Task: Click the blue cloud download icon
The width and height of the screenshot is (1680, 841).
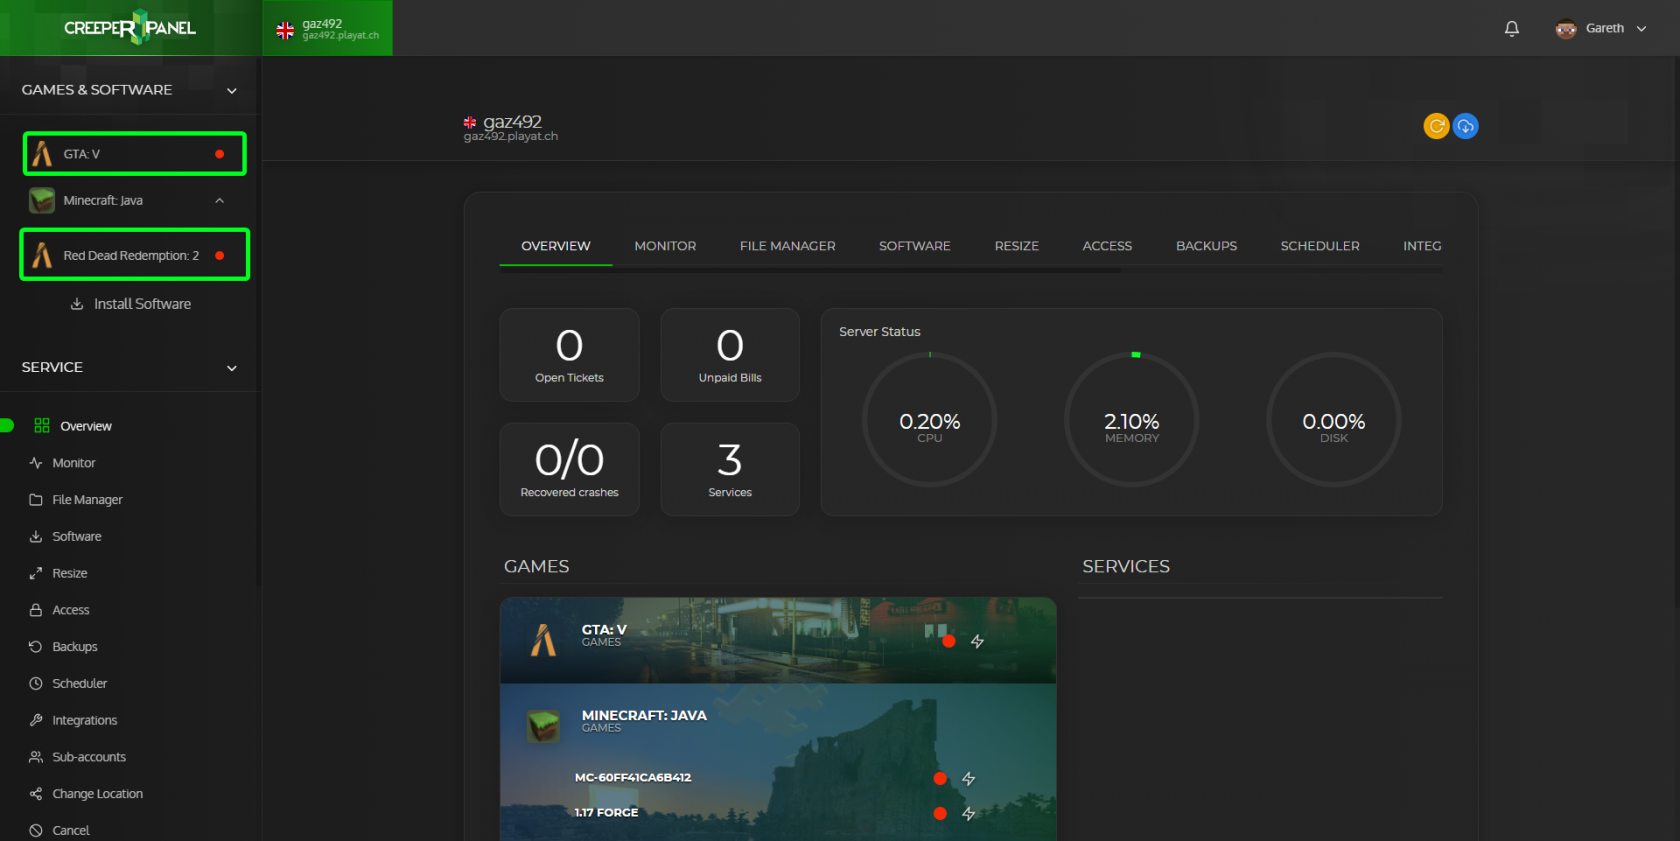Action: pos(1465,126)
